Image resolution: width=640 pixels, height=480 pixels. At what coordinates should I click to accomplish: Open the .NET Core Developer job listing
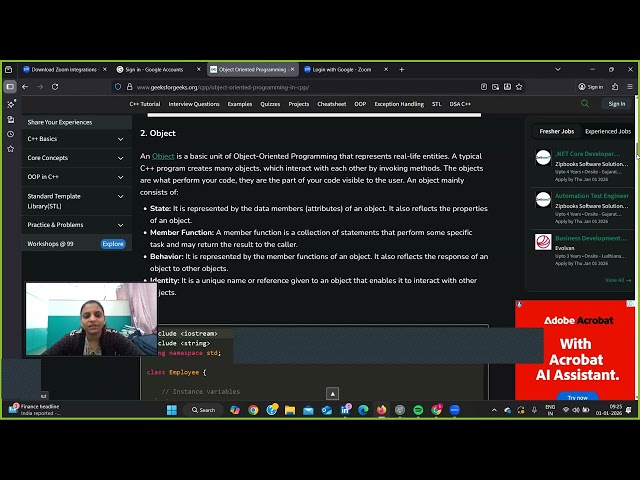[587, 154]
